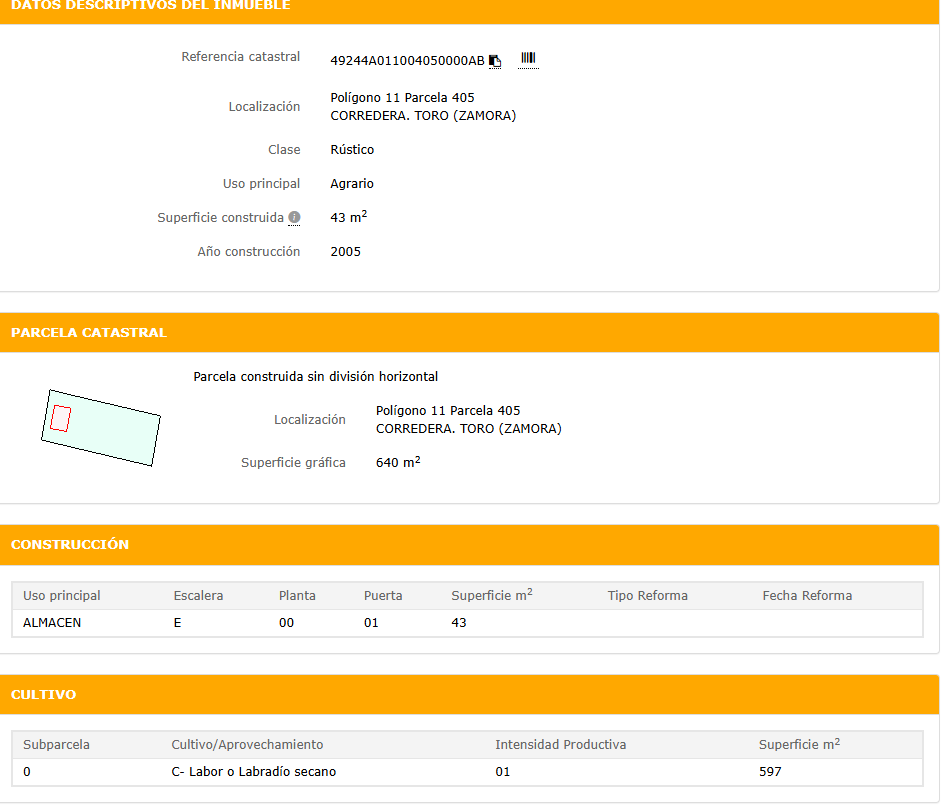Click the Tipo Reforma column header
The height and width of the screenshot is (811, 946).
pyautogui.click(x=647, y=596)
